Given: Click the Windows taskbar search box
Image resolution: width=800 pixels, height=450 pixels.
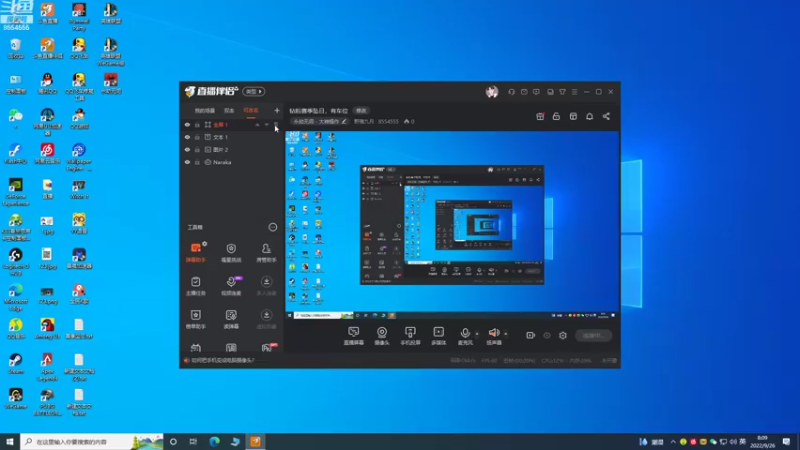Looking at the screenshot, I should (x=92, y=442).
